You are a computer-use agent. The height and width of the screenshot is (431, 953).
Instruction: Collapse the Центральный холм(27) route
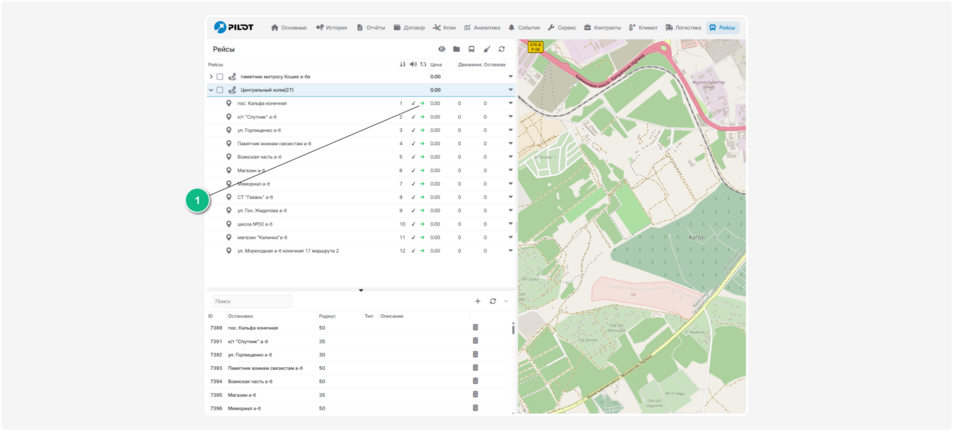click(211, 90)
